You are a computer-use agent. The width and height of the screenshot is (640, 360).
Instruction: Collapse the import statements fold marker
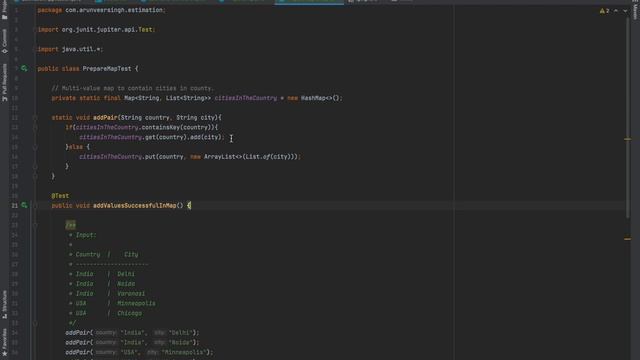pyautogui.click(x=35, y=29)
